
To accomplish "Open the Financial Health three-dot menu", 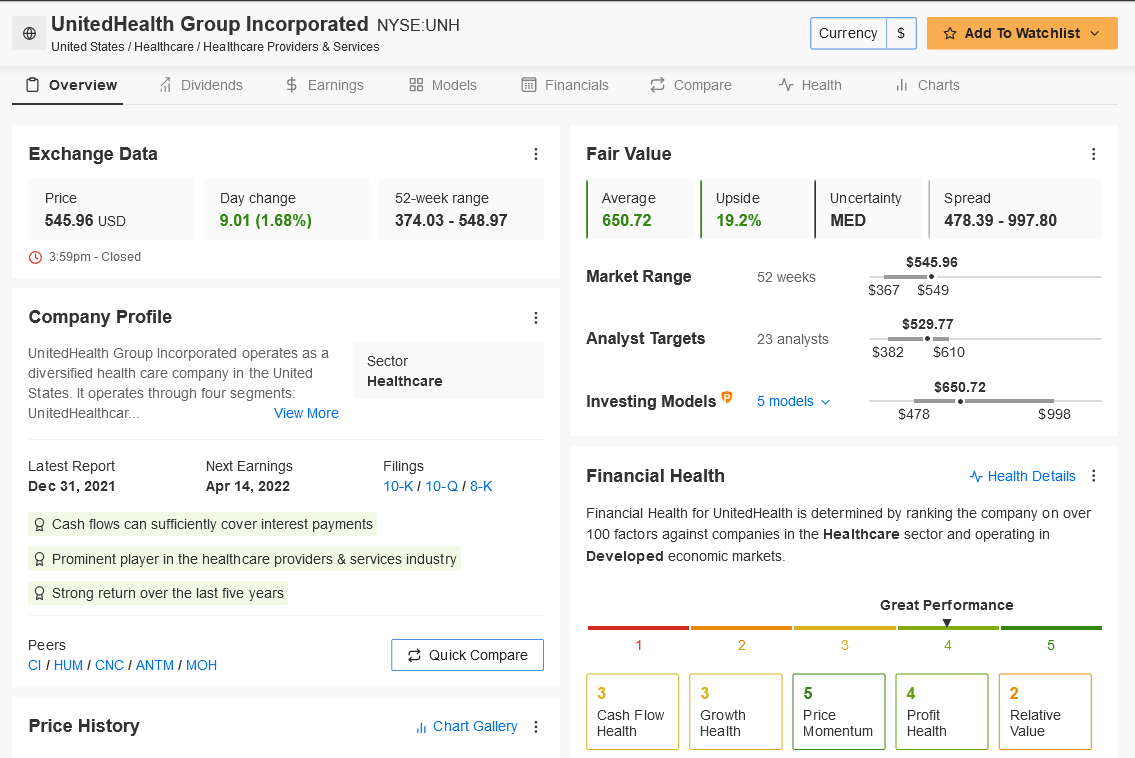I will (1094, 476).
